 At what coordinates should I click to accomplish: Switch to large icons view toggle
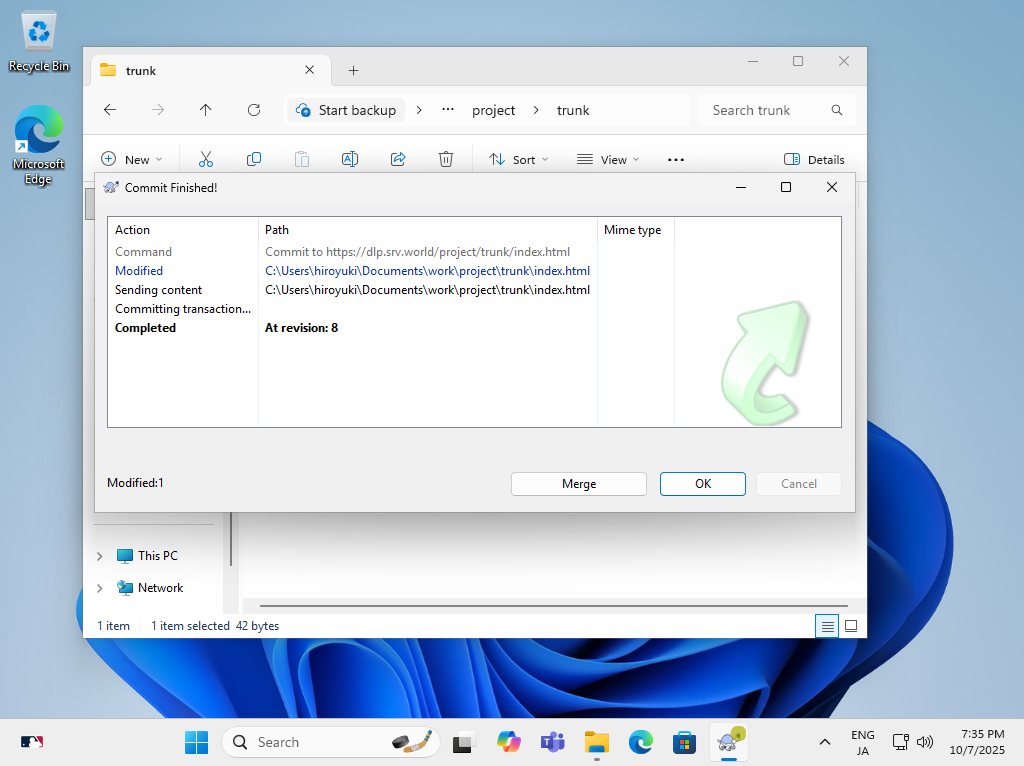851,626
